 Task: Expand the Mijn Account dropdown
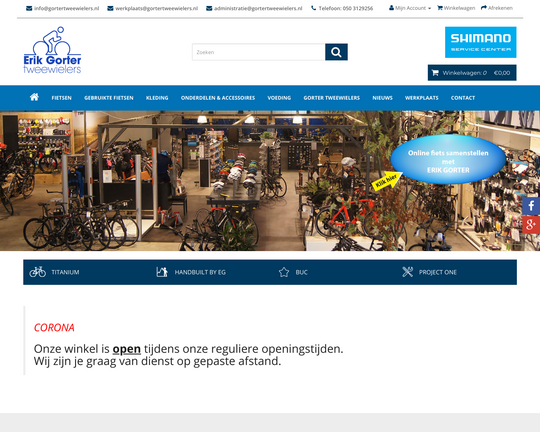pos(410,8)
